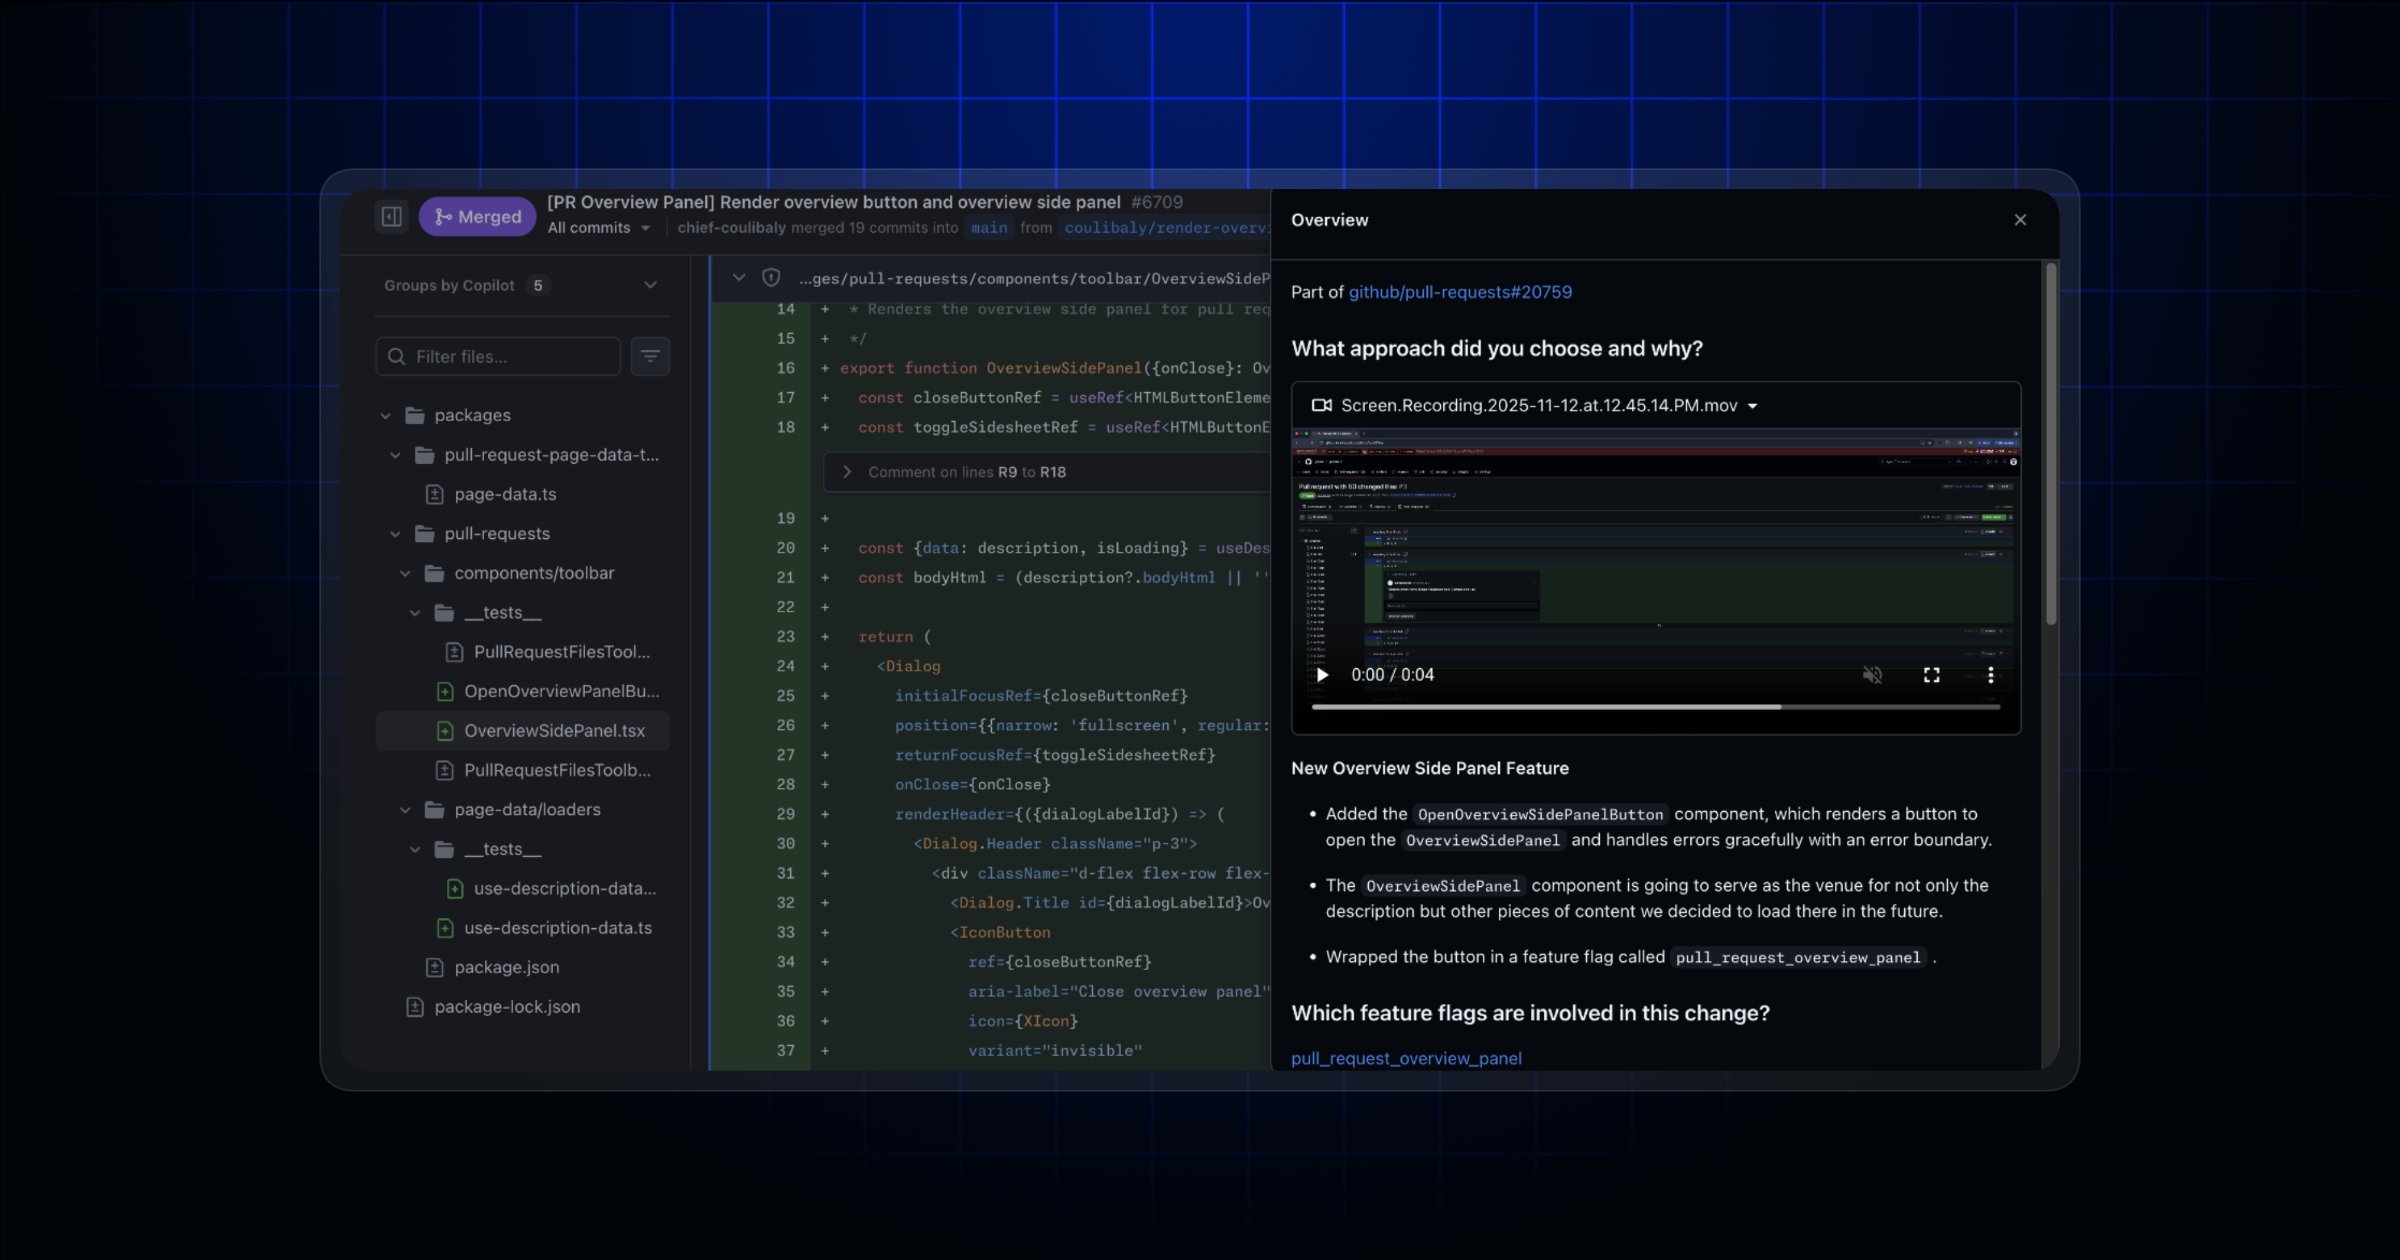Open file filter options beside Filter files box

pyautogui.click(x=650, y=356)
